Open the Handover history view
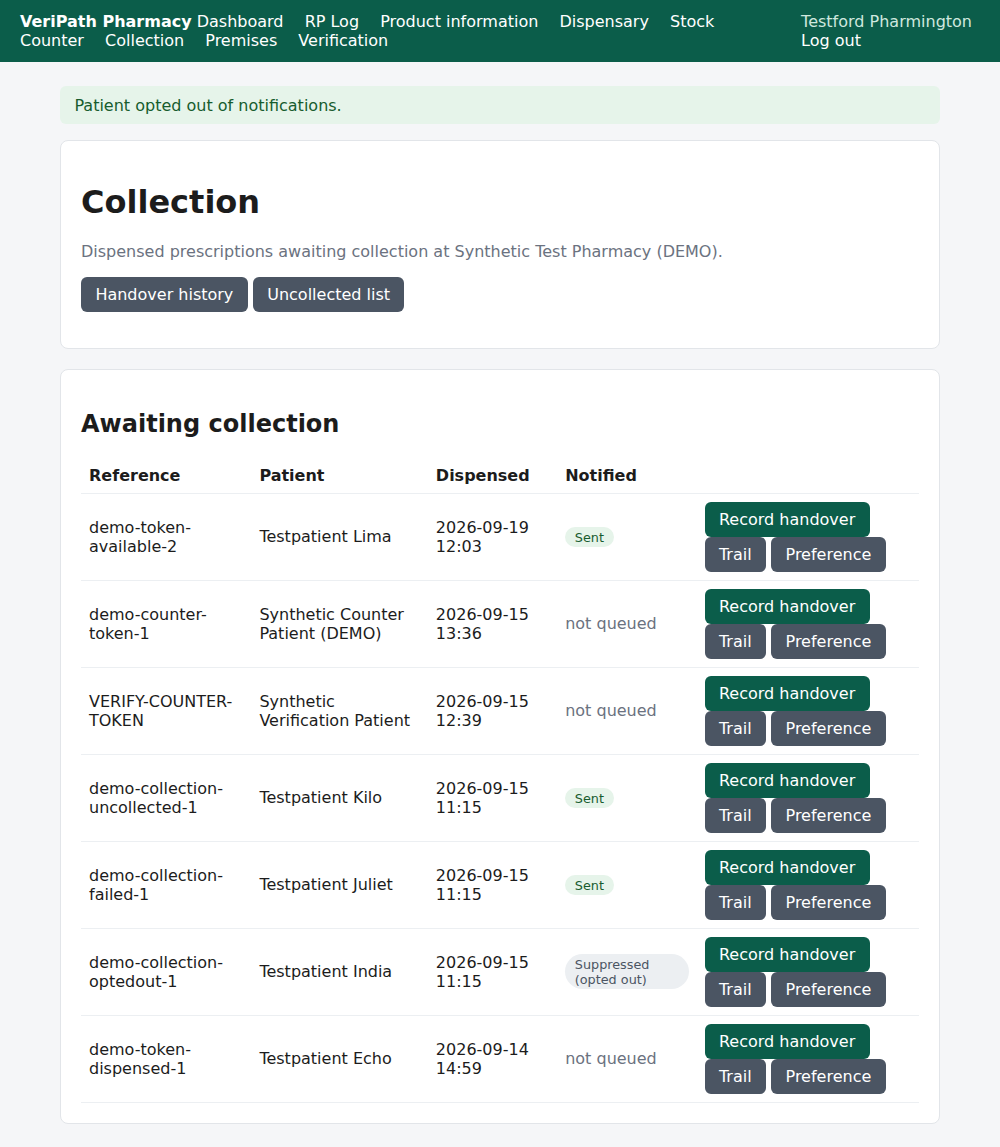The image size is (1000, 1147). pos(164,294)
